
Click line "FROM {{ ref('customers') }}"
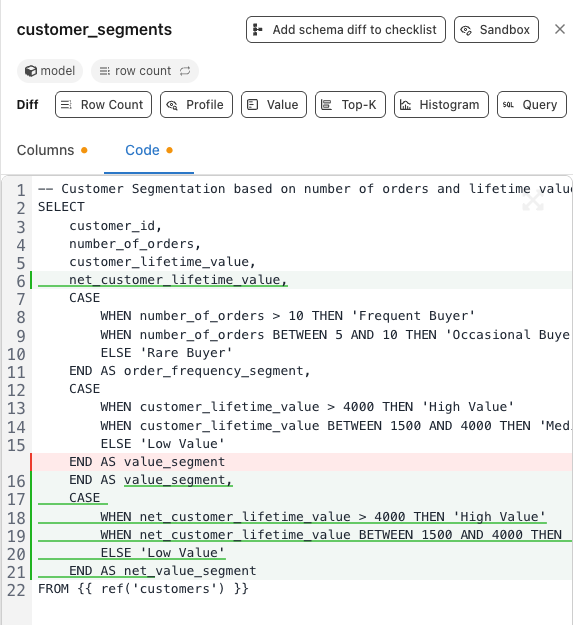coord(143,589)
